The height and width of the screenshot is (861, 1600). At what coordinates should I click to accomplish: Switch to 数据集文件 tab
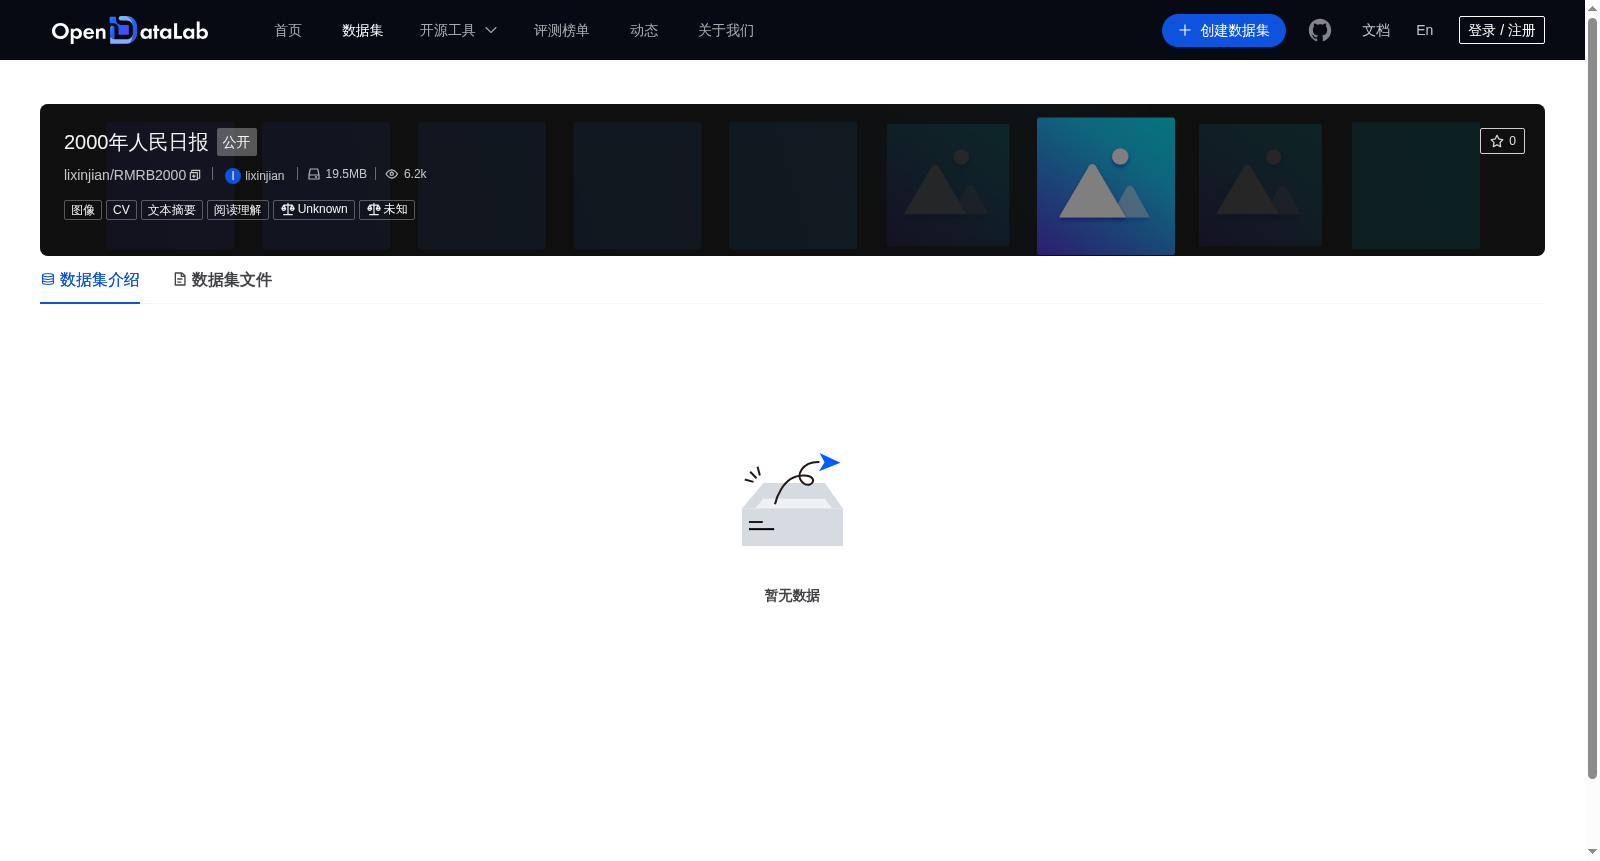tap(222, 280)
